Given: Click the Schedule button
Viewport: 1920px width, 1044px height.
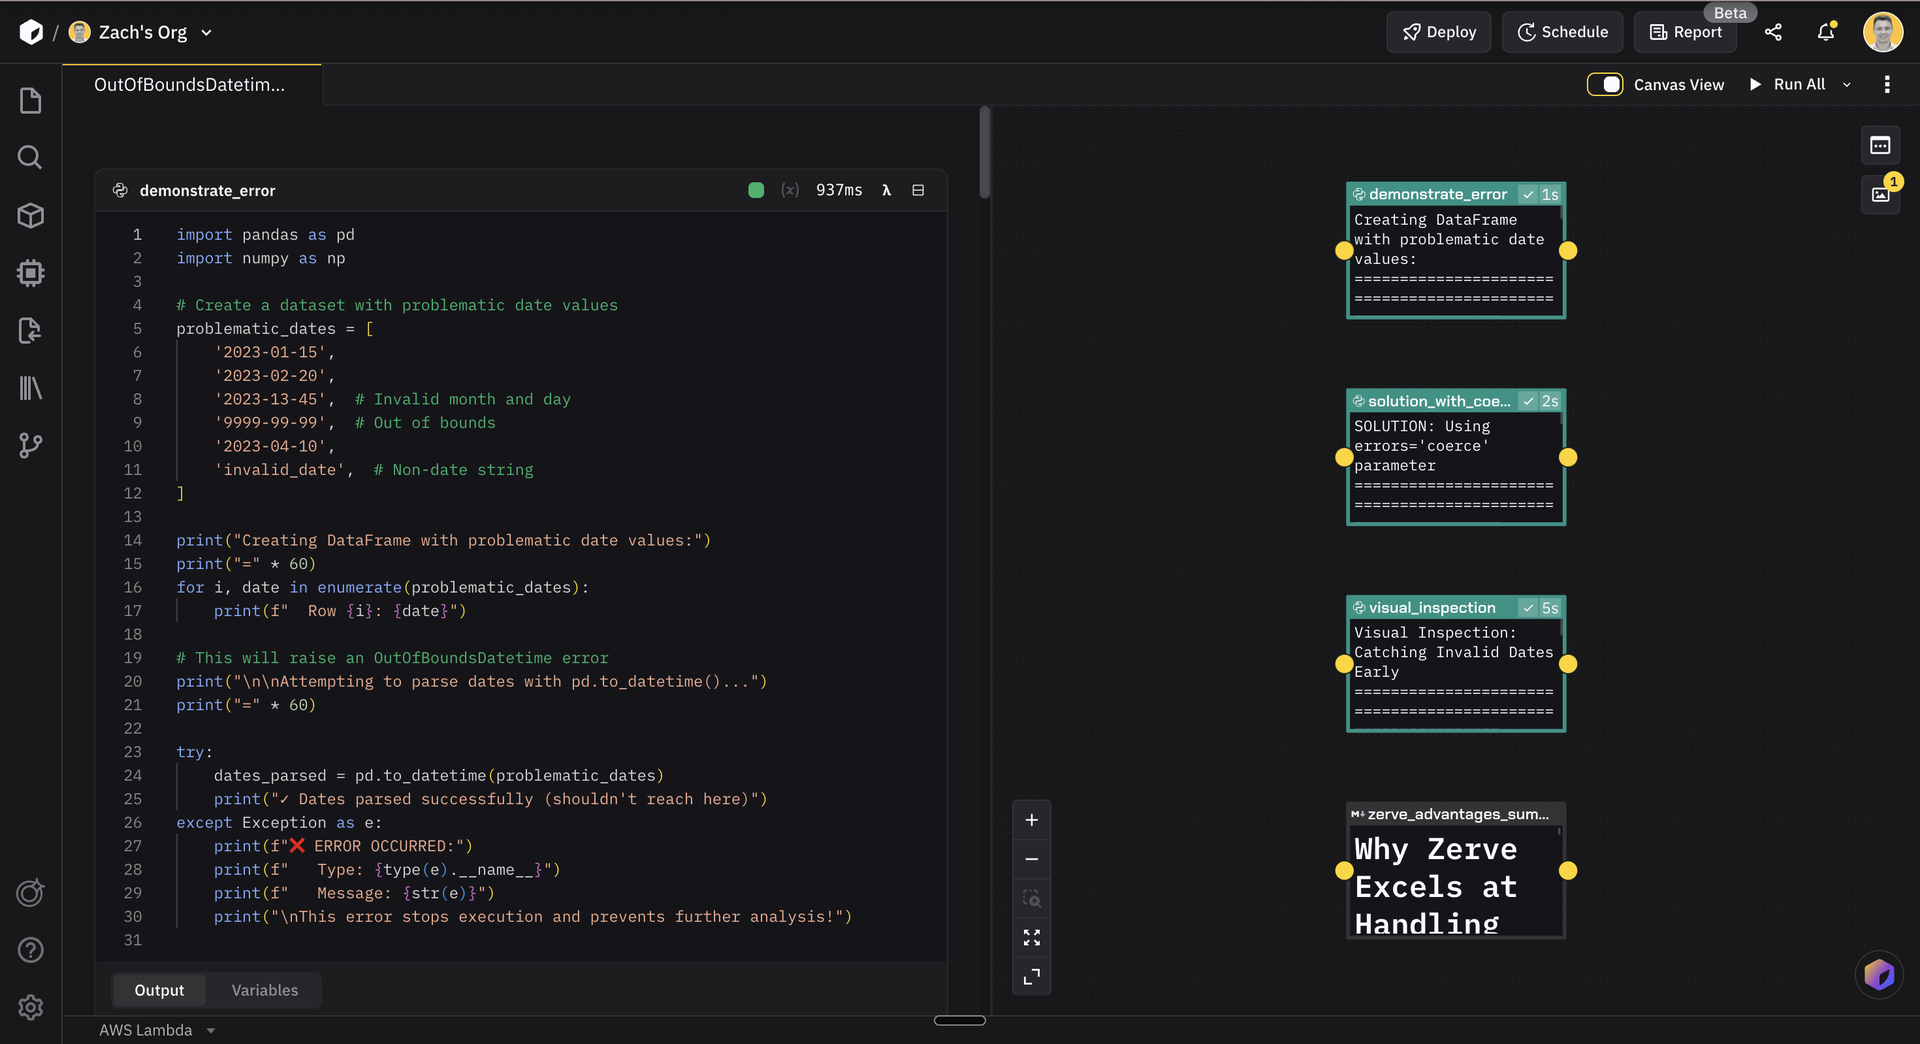Looking at the screenshot, I should pyautogui.click(x=1562, y=32).
